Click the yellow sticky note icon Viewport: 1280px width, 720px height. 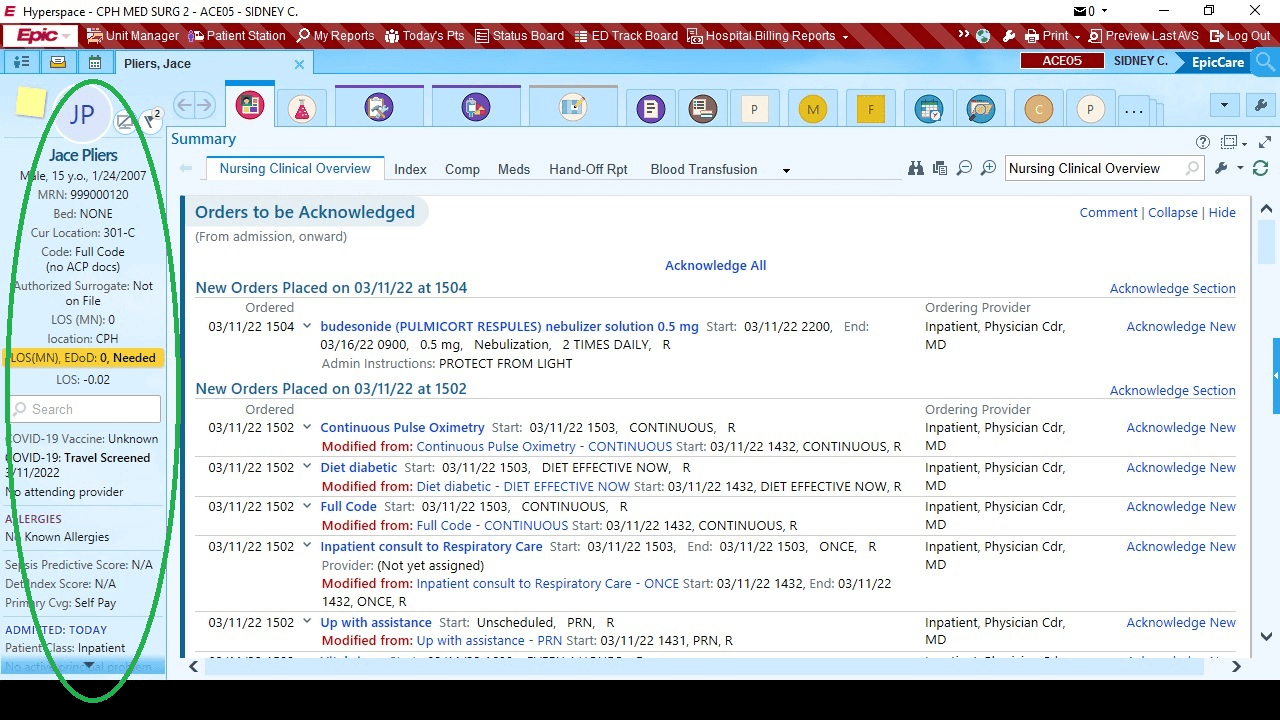click(31, 103)
